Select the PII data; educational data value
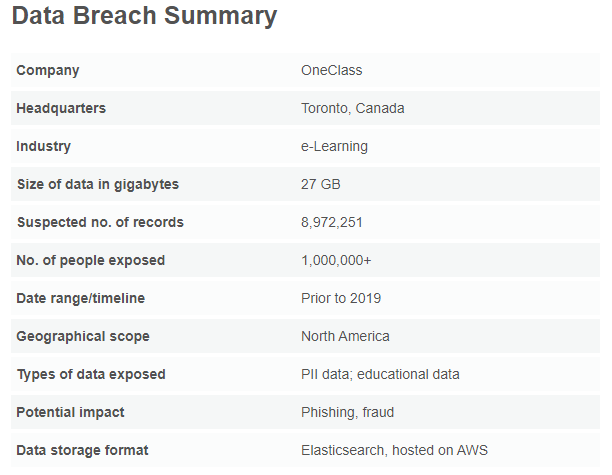The height and width of the screenshot is (475, 612). (x=380, y=374)
